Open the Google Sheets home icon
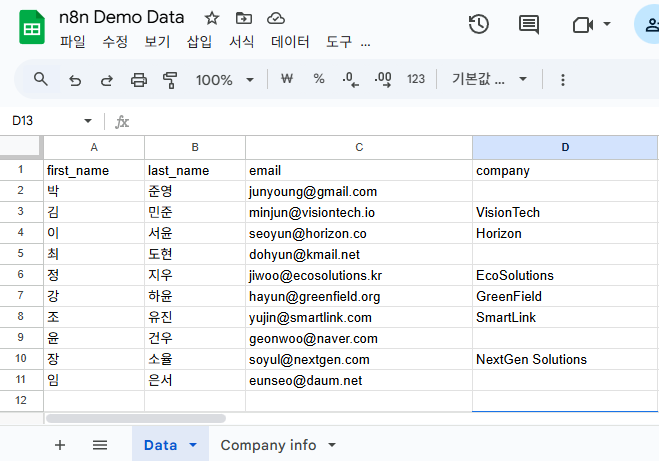Screen dimensions: 659x461 (32, 27)
